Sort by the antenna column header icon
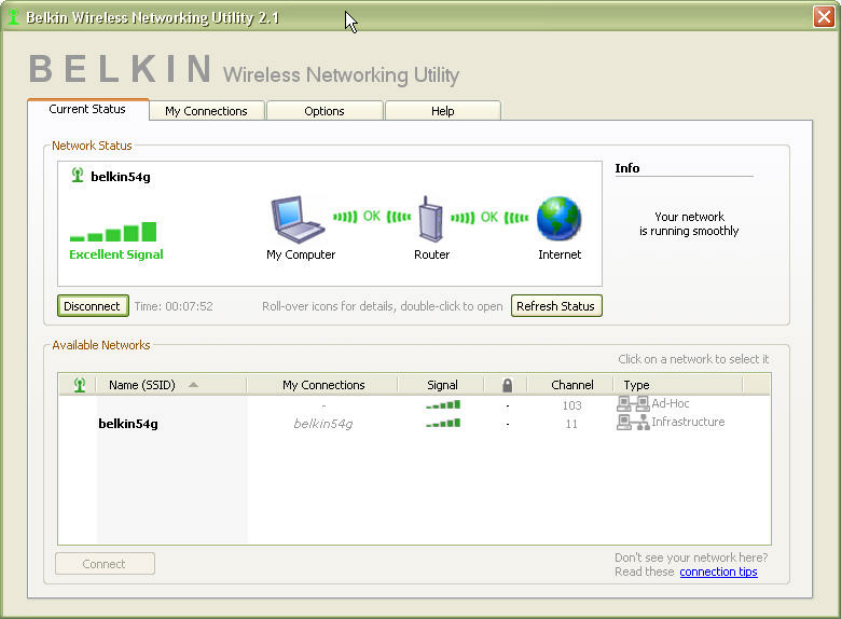Screen dimensions: 841x619 (79, 385)
